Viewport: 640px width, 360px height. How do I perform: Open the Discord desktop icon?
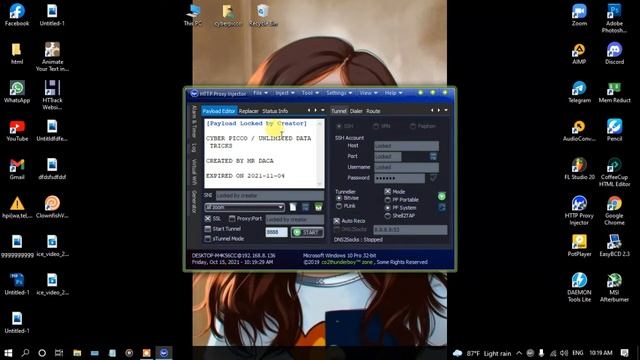click(x=614, y=53)
